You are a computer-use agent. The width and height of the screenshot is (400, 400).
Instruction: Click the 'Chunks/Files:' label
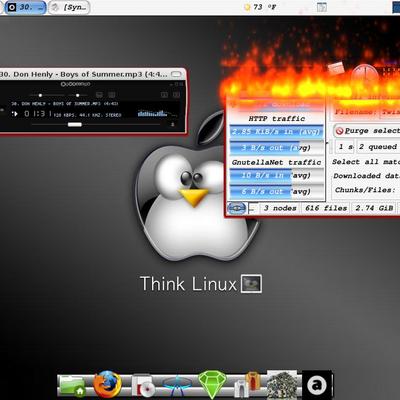click(x=365, y=190)
